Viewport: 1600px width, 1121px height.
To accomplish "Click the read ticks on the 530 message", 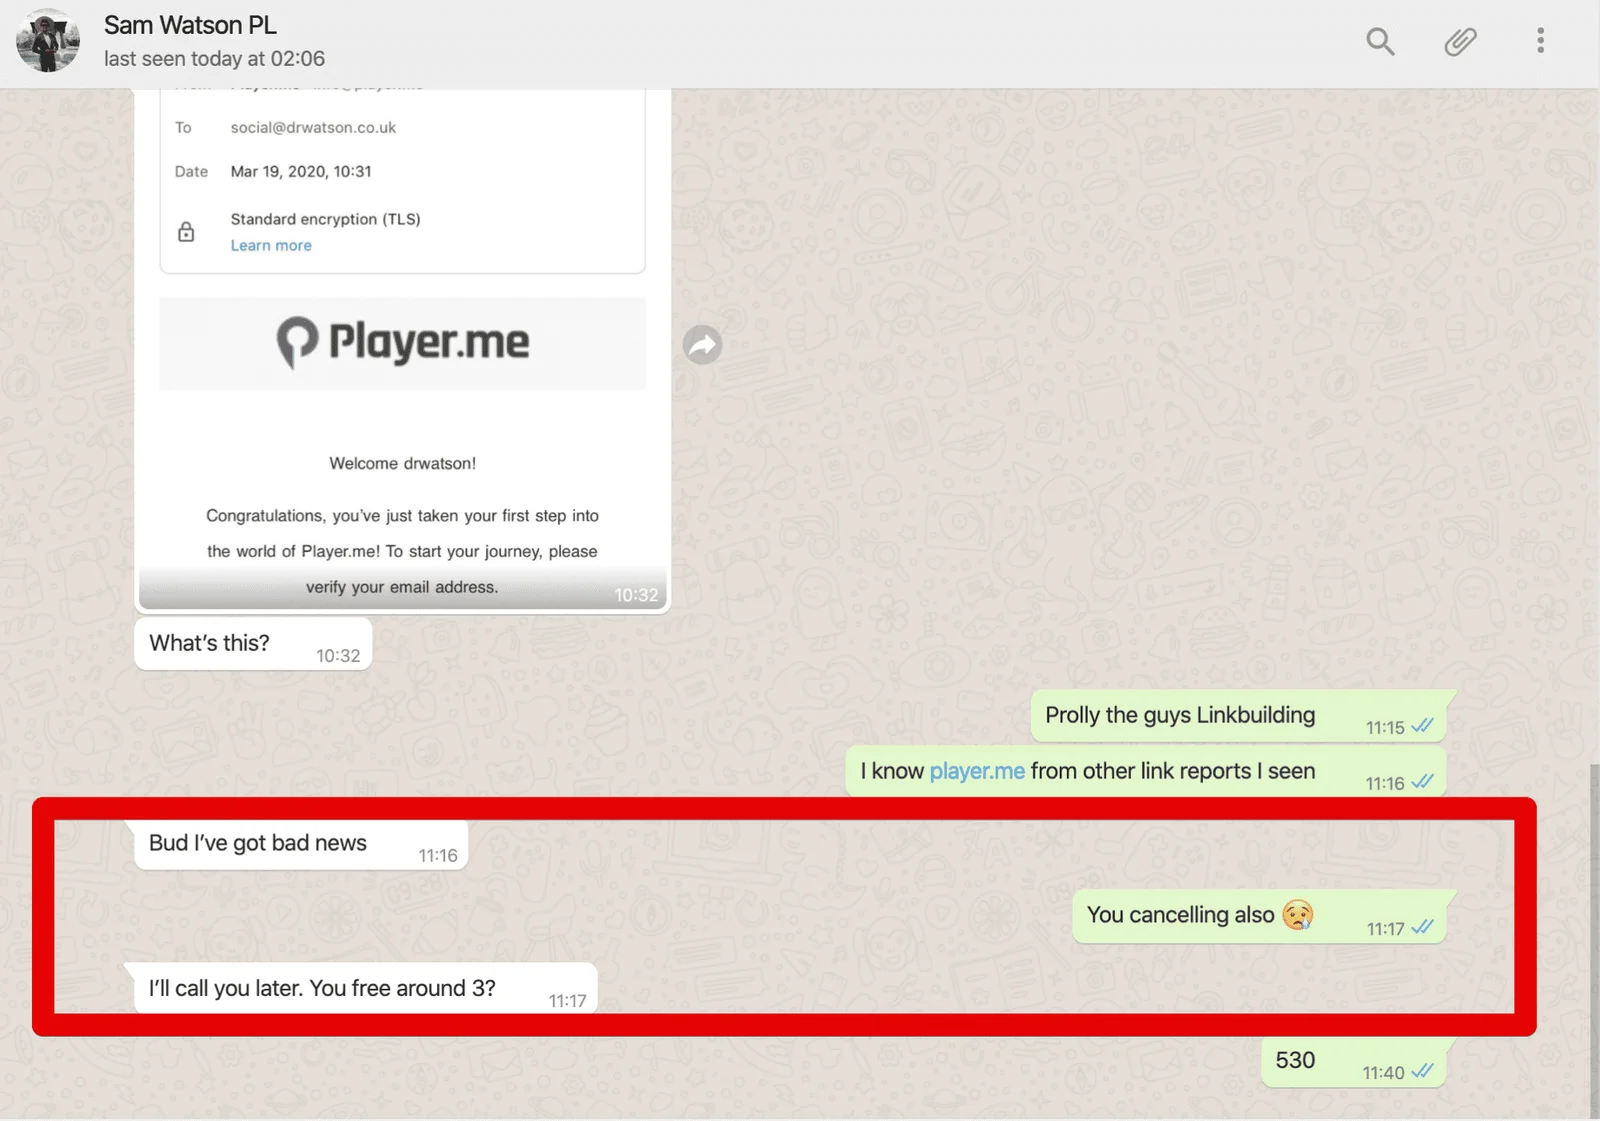I will pyautogui.click(x=1422, y=1071).
